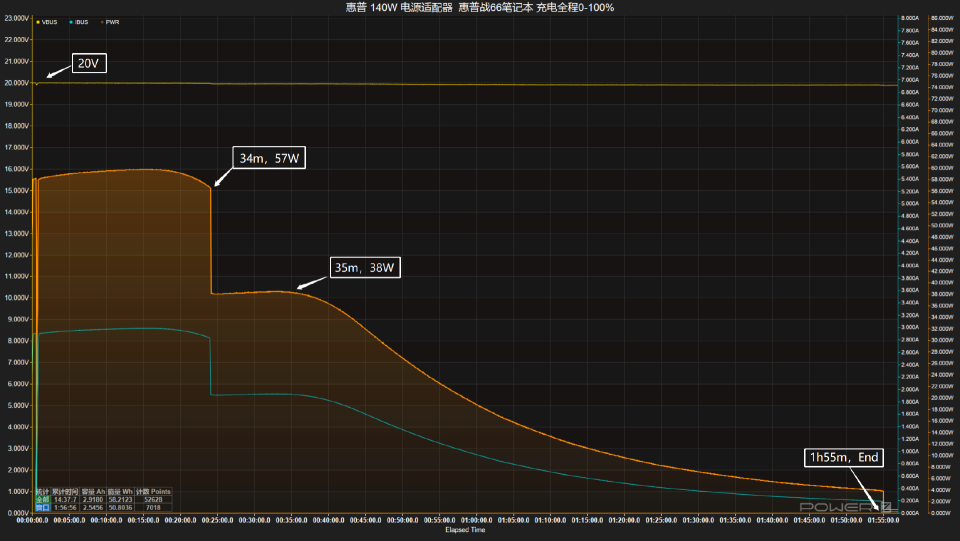Click the 容量 Ah column header
Screen dimensions: 960x541
pyautogui.click(x=93, y=491)
